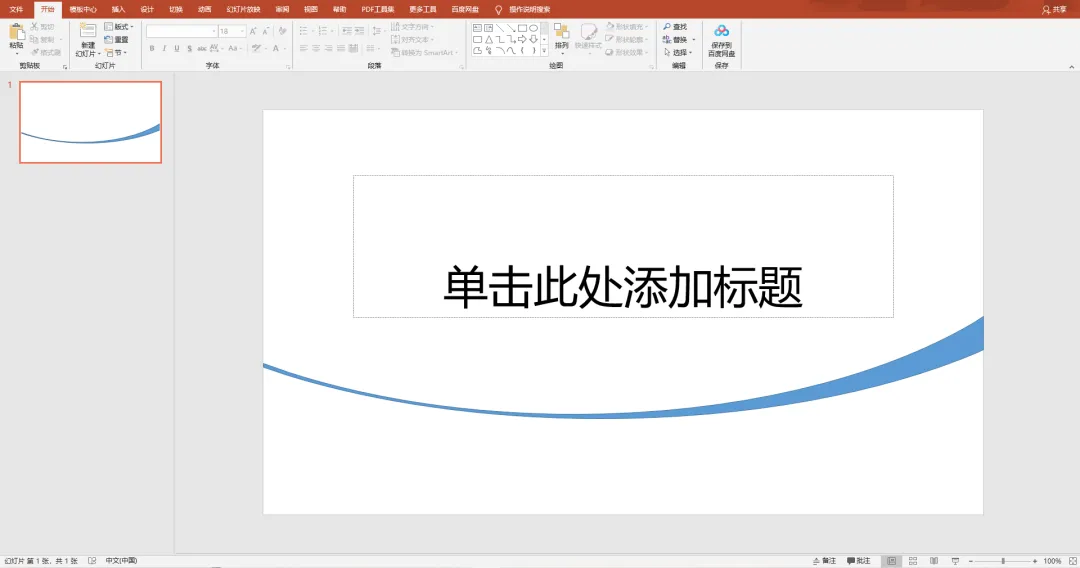Open the 选择 (Select) dropdown

pyautogui.click(x=678, y=52)
